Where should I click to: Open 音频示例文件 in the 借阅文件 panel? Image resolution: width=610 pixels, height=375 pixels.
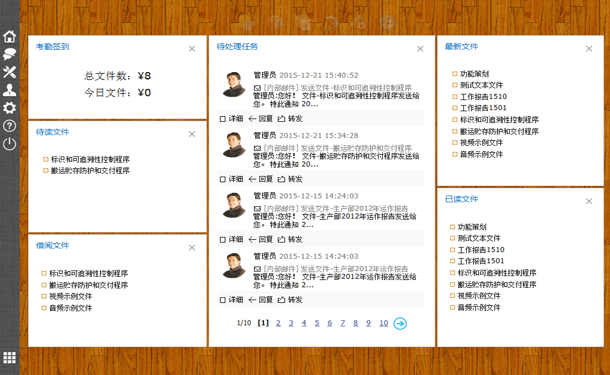pyautogui.click(x=70, y=308)
